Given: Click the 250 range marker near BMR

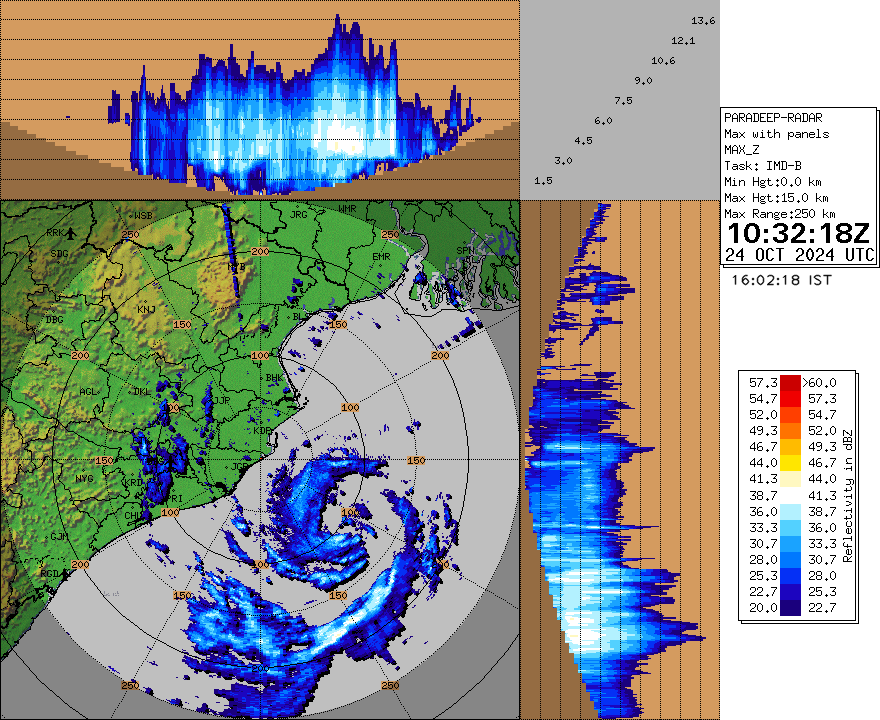Looking at the screenshot, I should tap(390, 234).
